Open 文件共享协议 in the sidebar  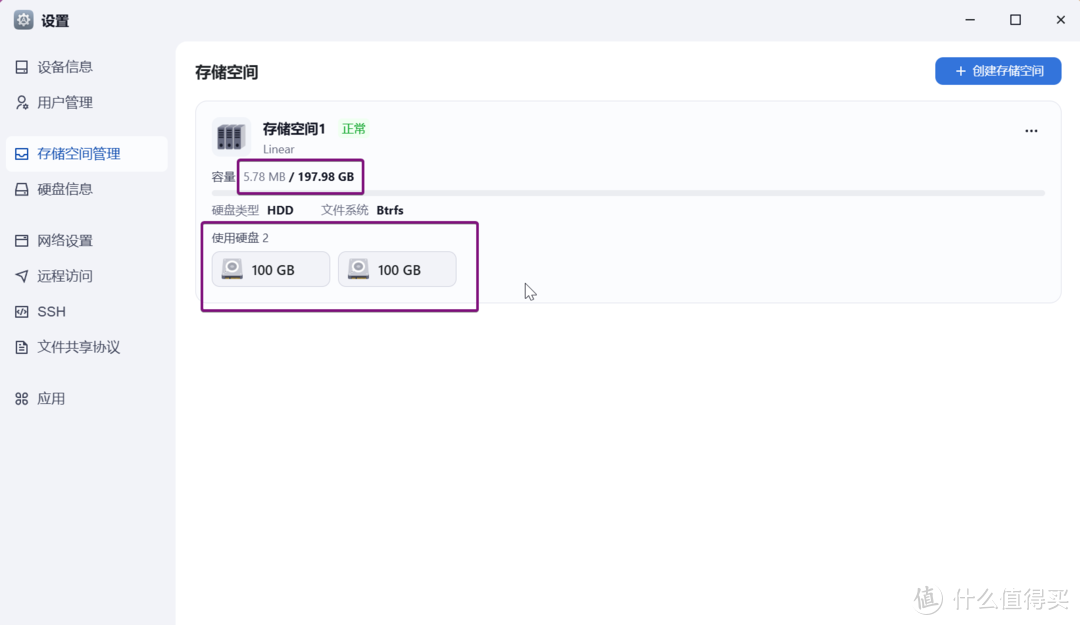[x=87, y=347]
